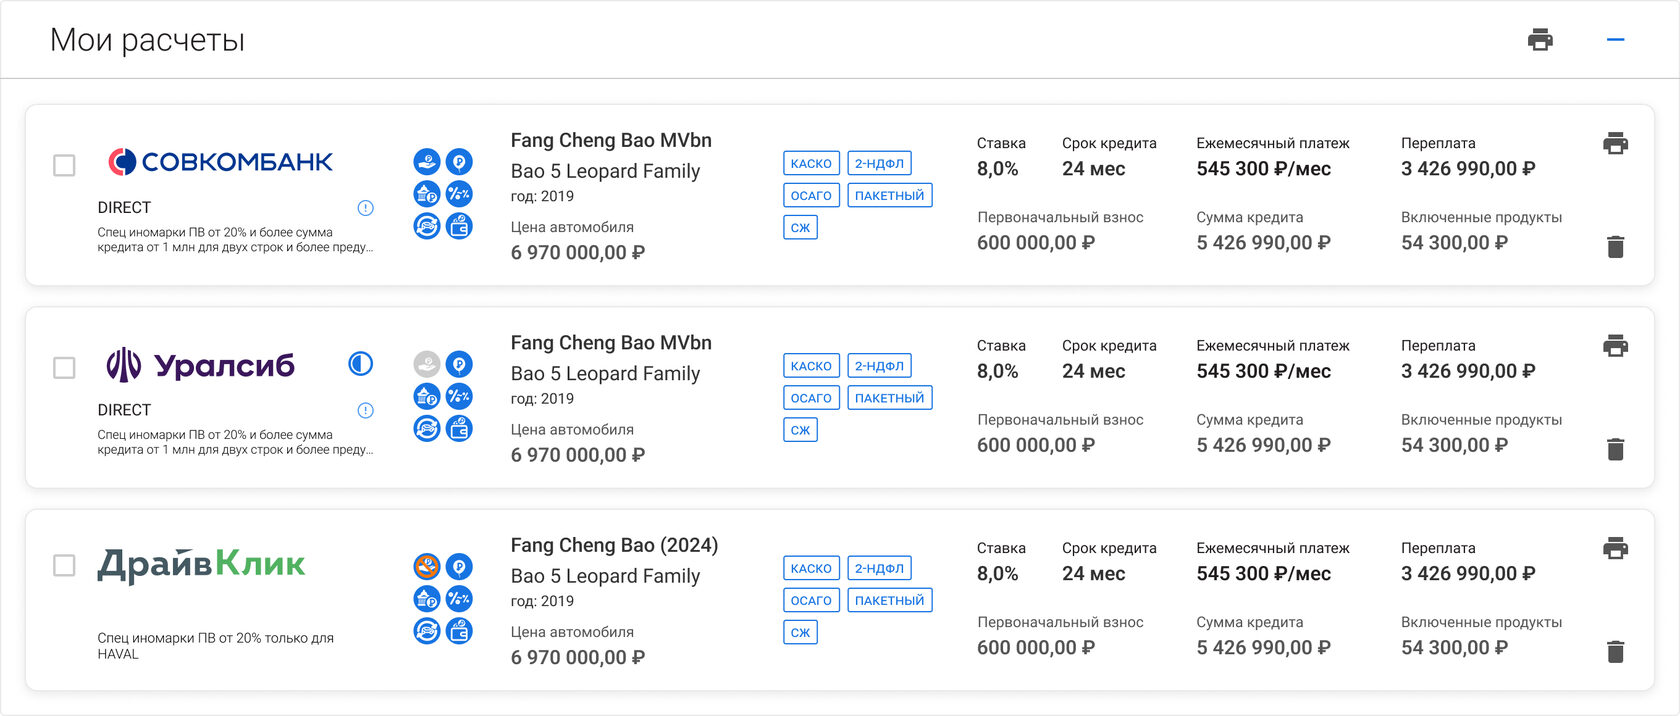Click the ПАКЕТНЫЙ tag in Уралсиб row
The width and height of the screenshot is (1680, 716).
pyautogui.click(x=889, y=398)
